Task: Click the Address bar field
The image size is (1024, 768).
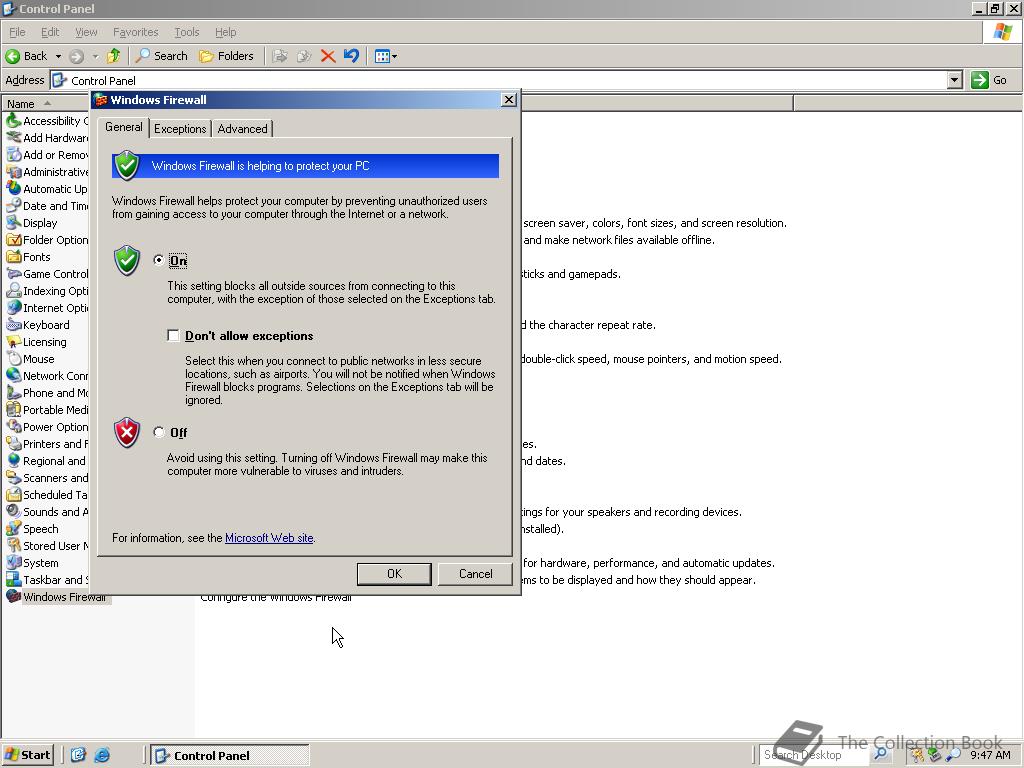Action: click(499, 80)
